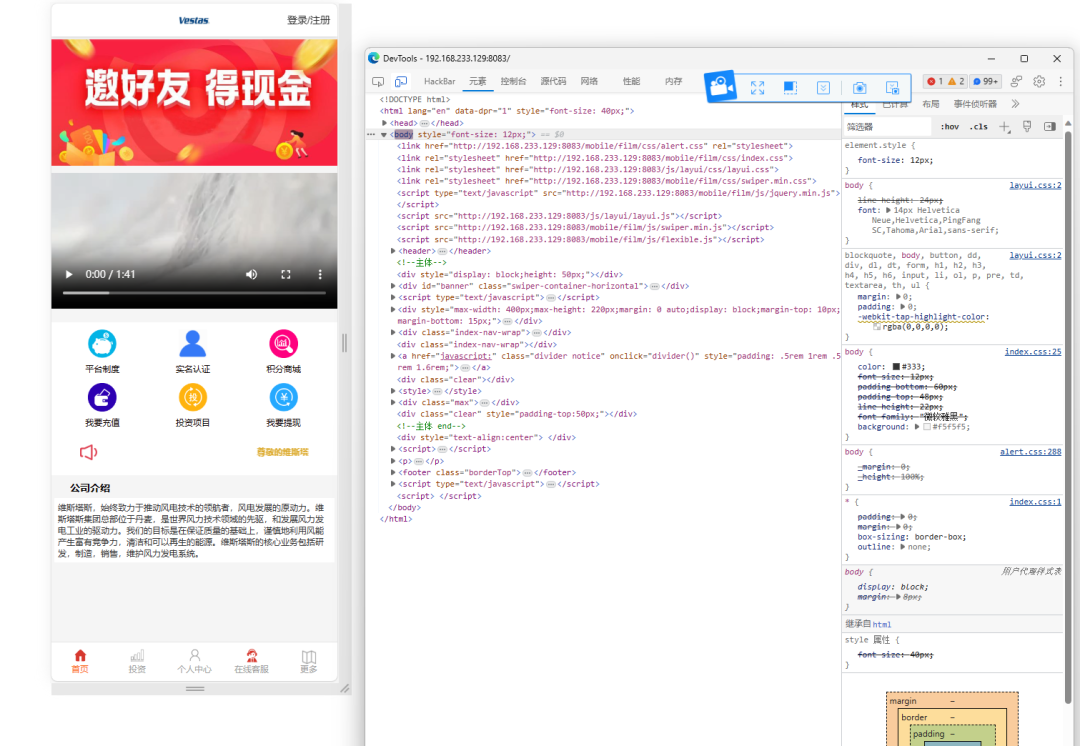The height and width of the screenshot is (746, 1080).
Task: Click the 筛选器 filter input field
Action: click(x=887, y=127)
